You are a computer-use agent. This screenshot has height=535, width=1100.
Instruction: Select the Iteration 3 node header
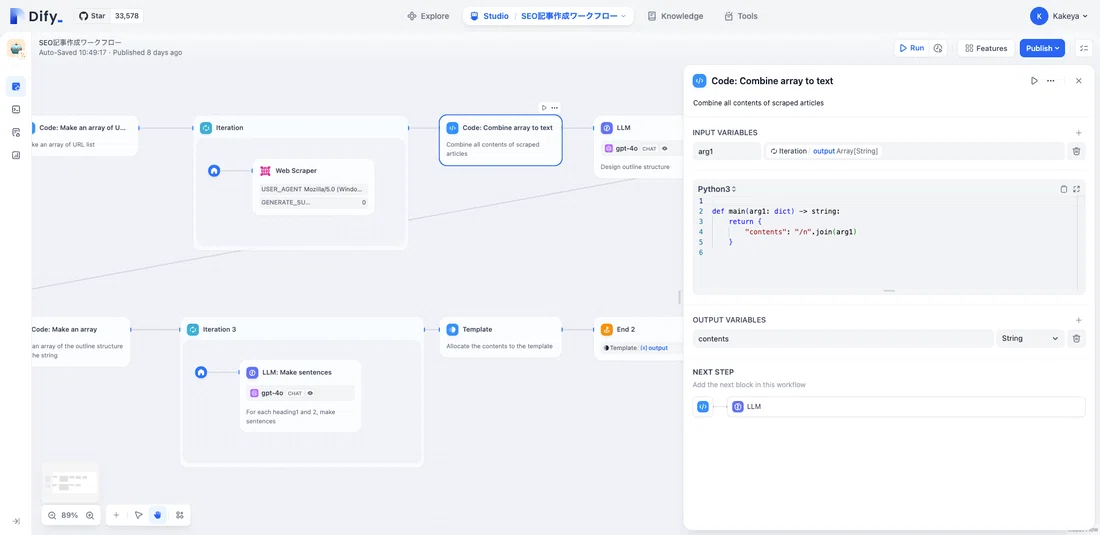(x=302, y=329)
